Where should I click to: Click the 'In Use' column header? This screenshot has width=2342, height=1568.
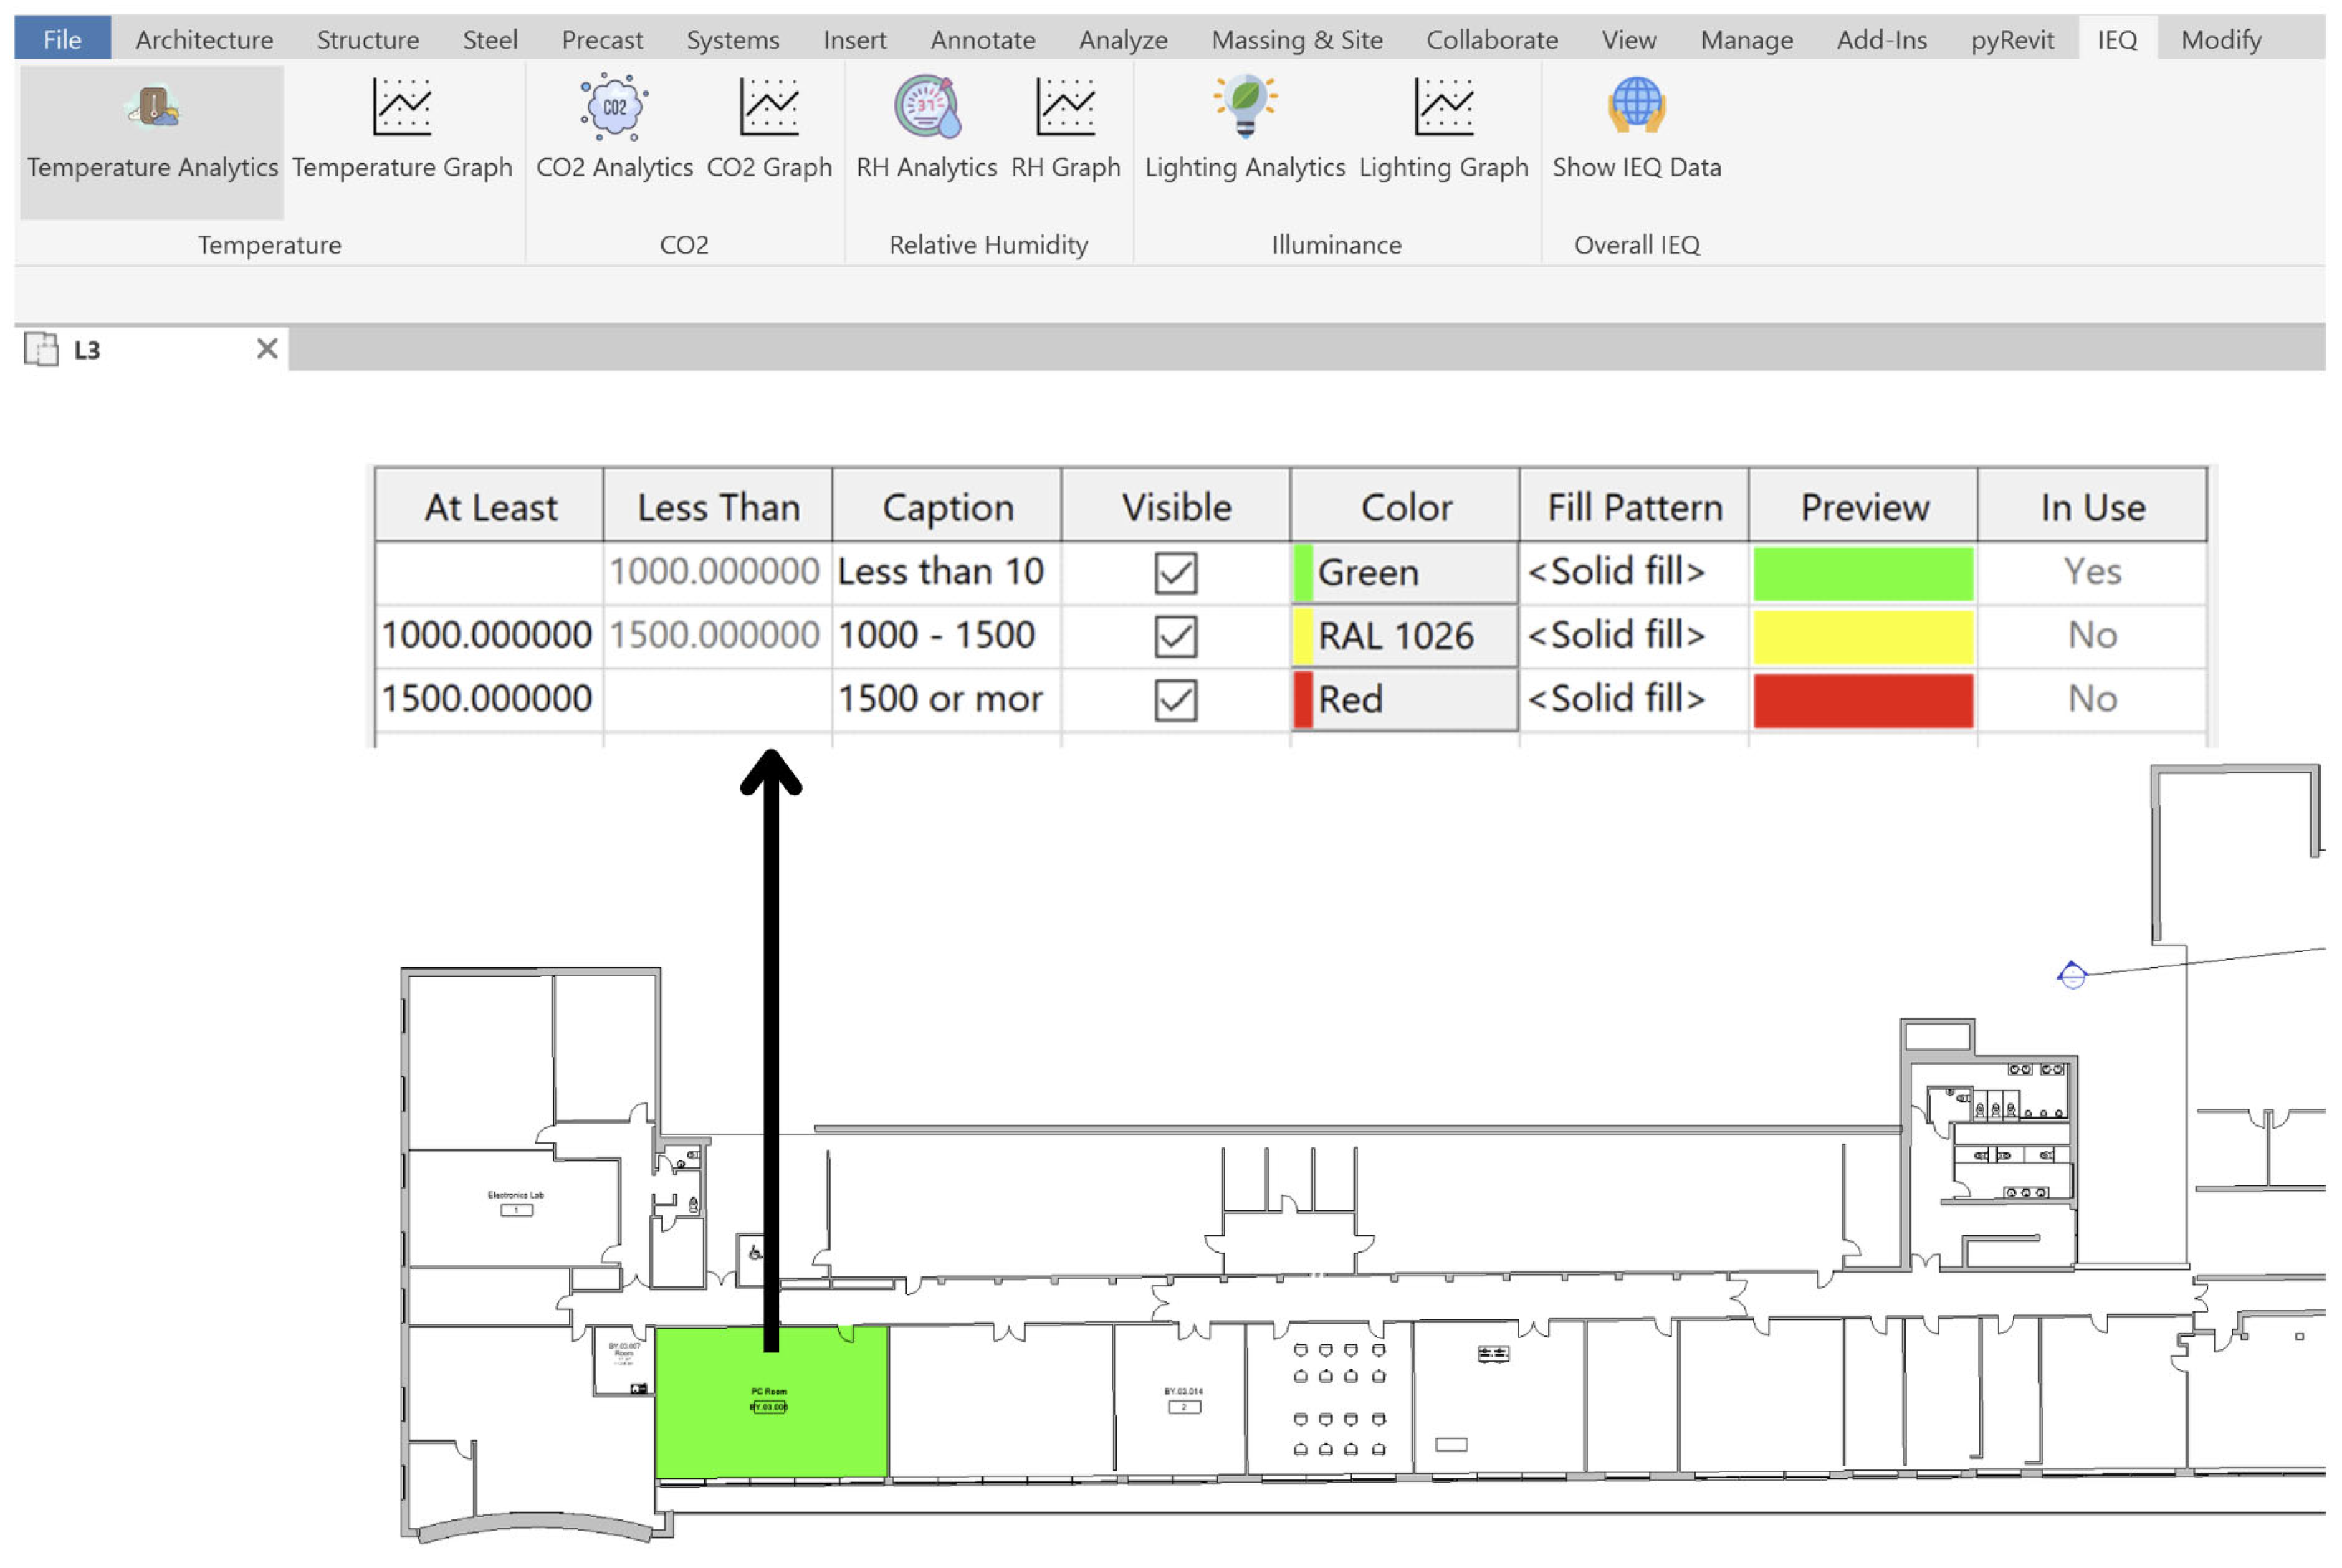[2092, 507]
